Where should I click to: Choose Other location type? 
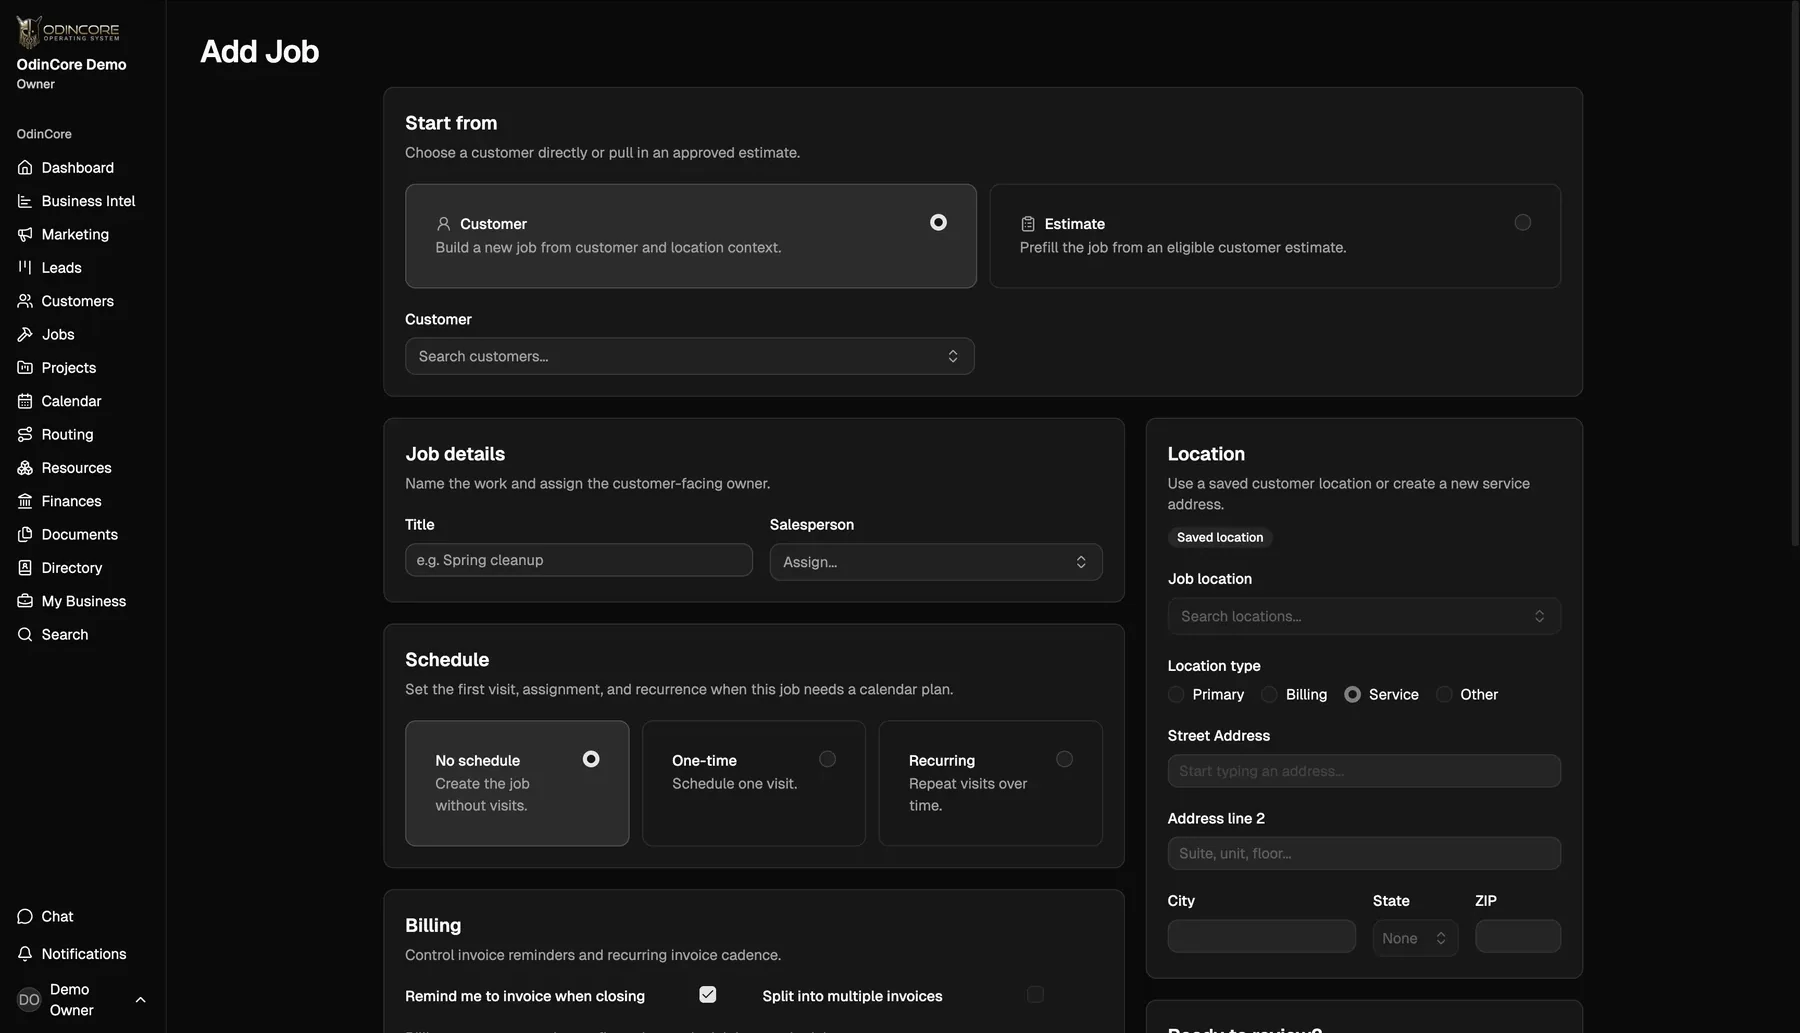click(x=1444, y=694)
